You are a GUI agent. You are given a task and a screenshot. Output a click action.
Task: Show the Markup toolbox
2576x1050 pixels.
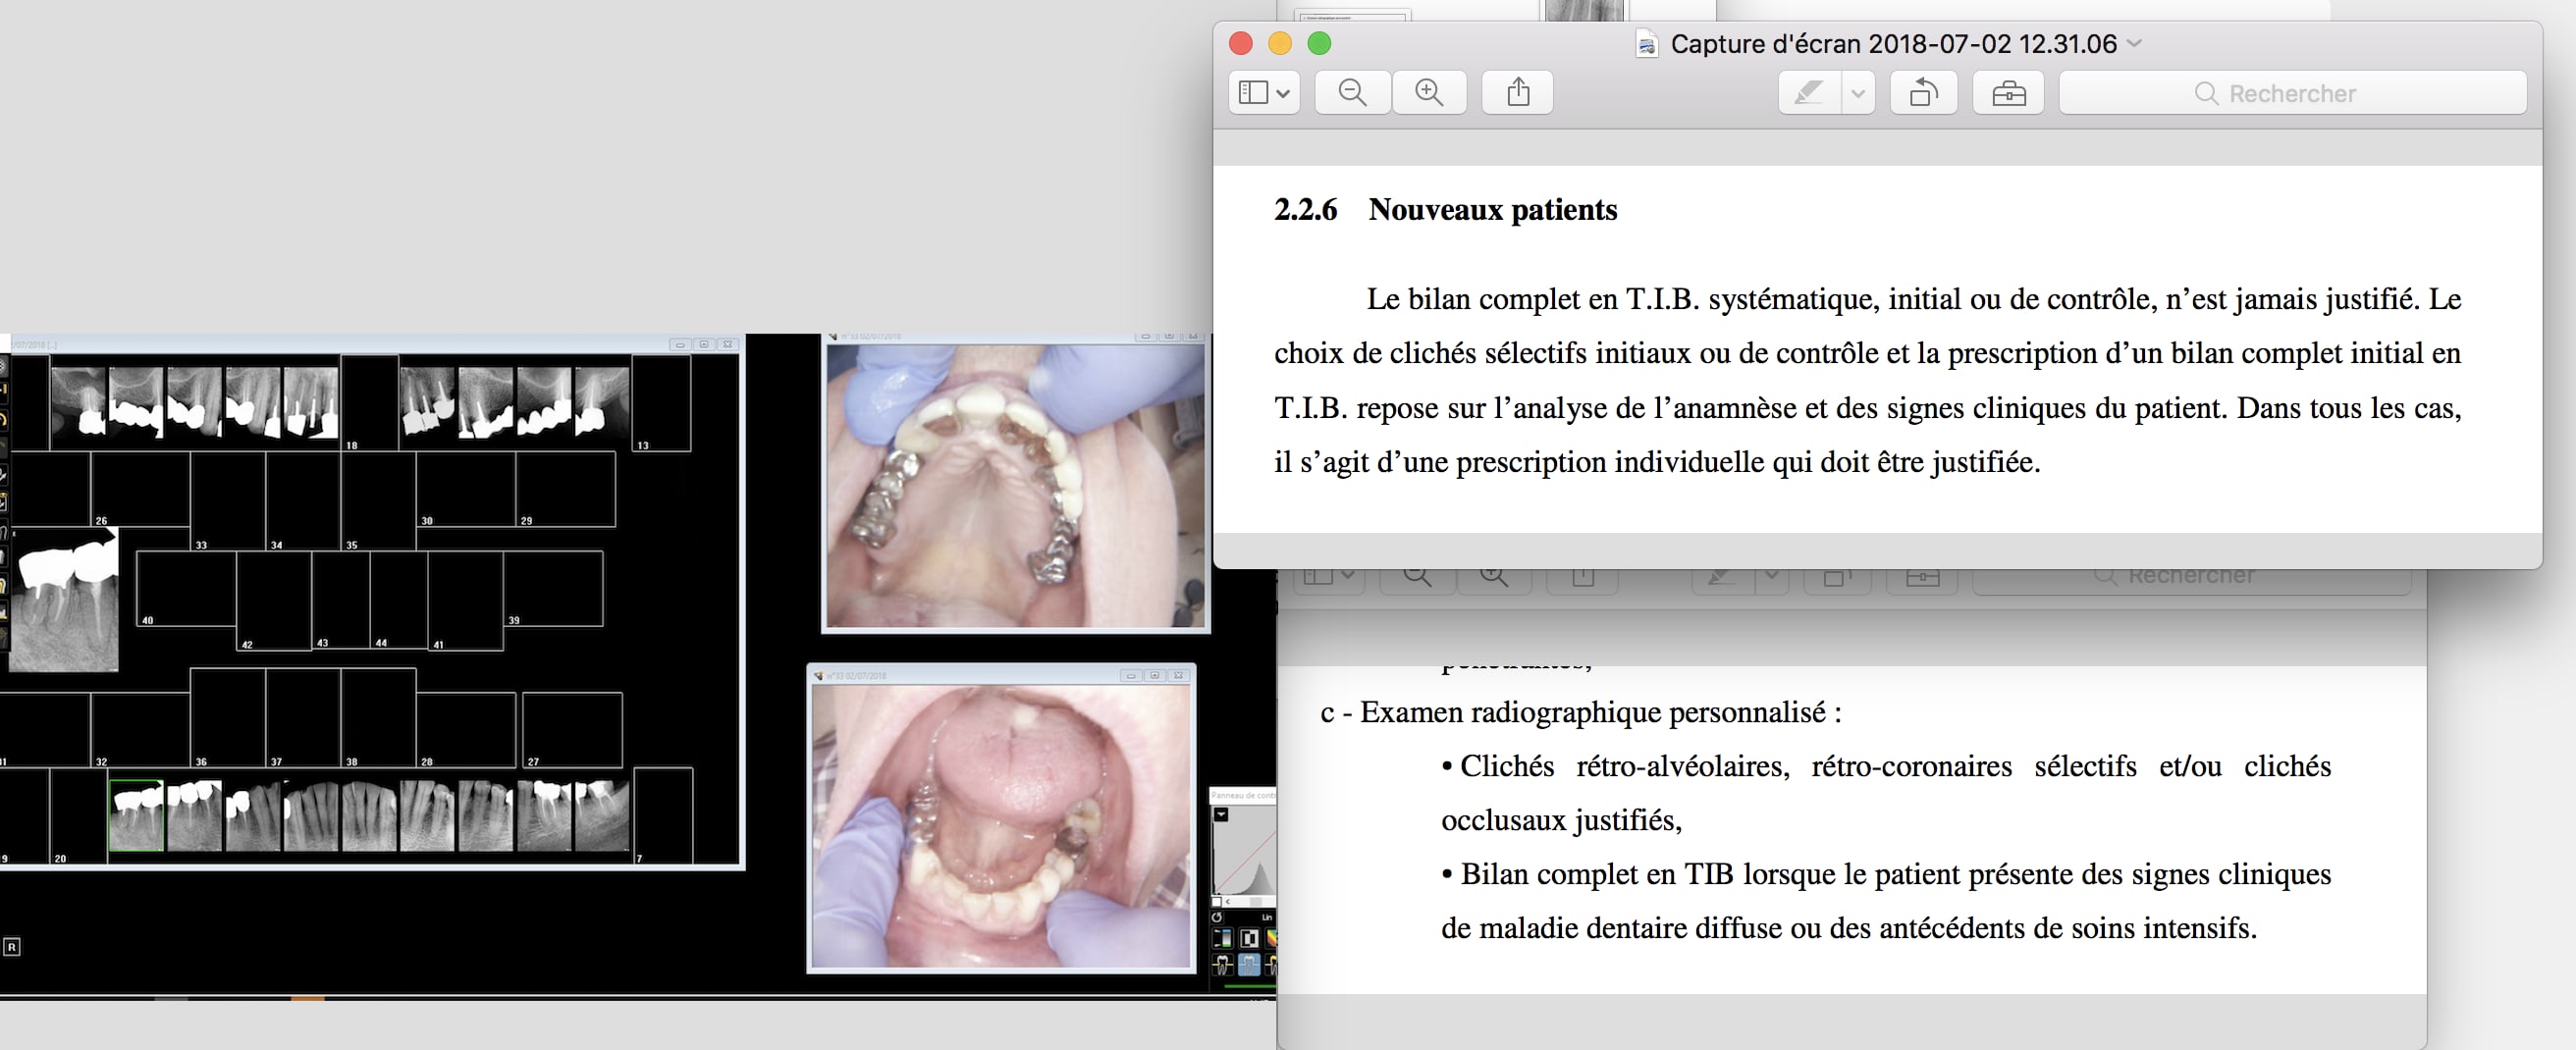tap(2008, 93)
